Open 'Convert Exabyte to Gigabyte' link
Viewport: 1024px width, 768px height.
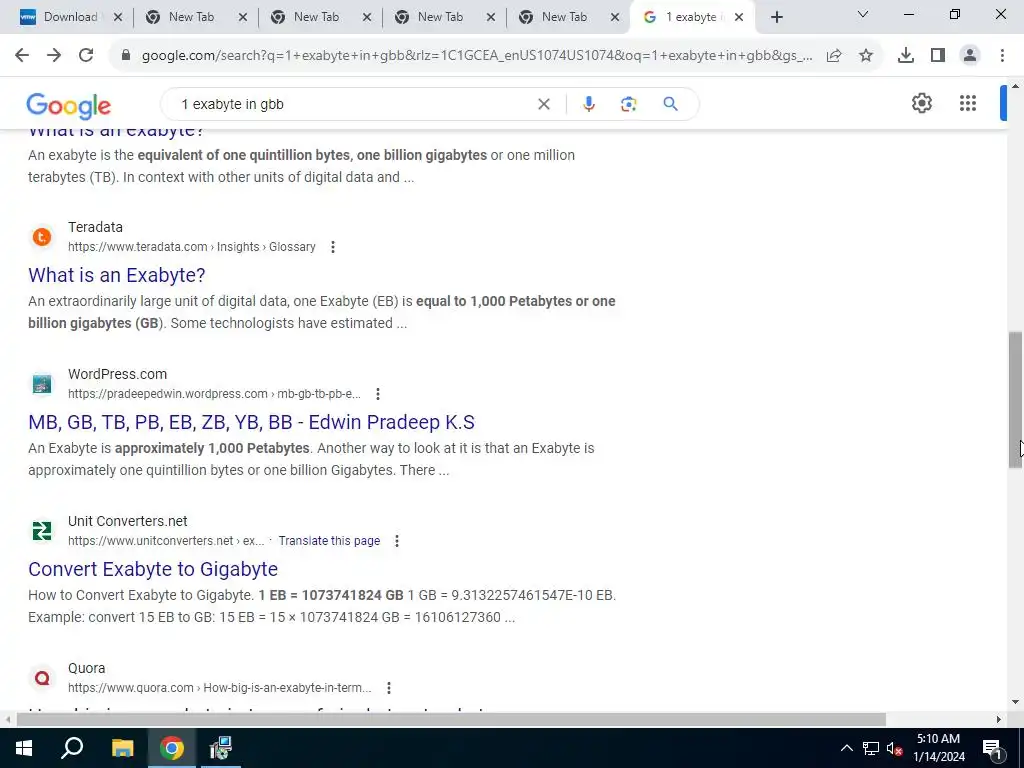(153, 569)
